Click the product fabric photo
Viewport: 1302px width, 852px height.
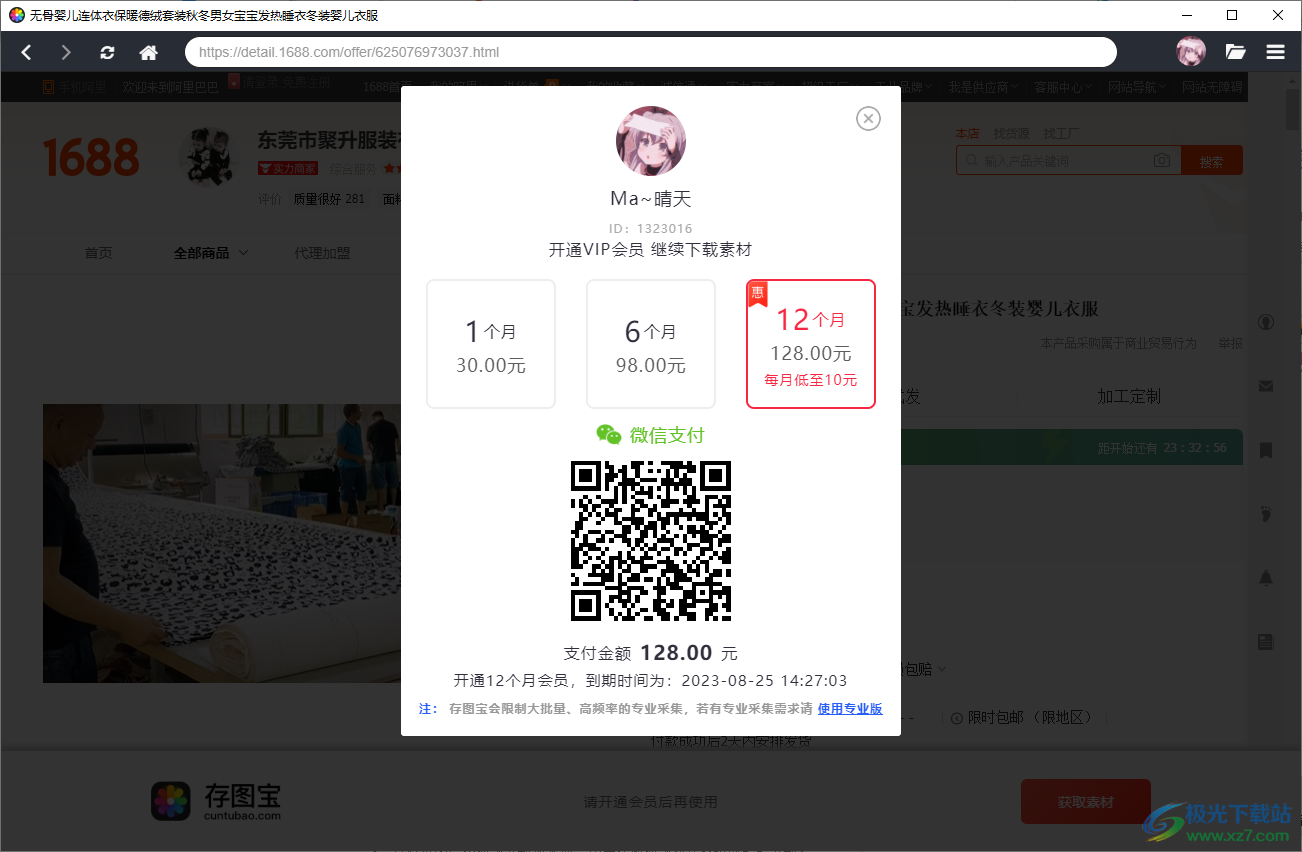coord(222,543)
